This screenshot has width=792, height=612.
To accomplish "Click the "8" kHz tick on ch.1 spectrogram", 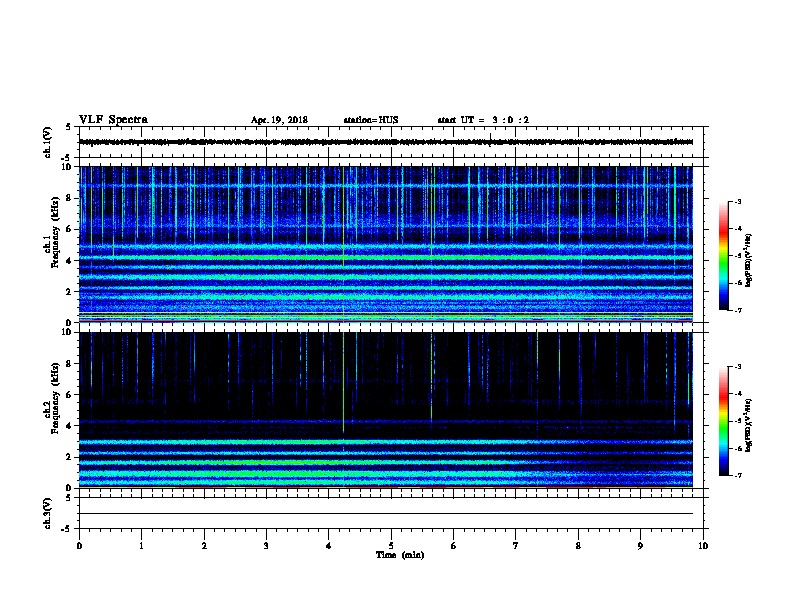I will pyautogui.click(x=69, y=198).
